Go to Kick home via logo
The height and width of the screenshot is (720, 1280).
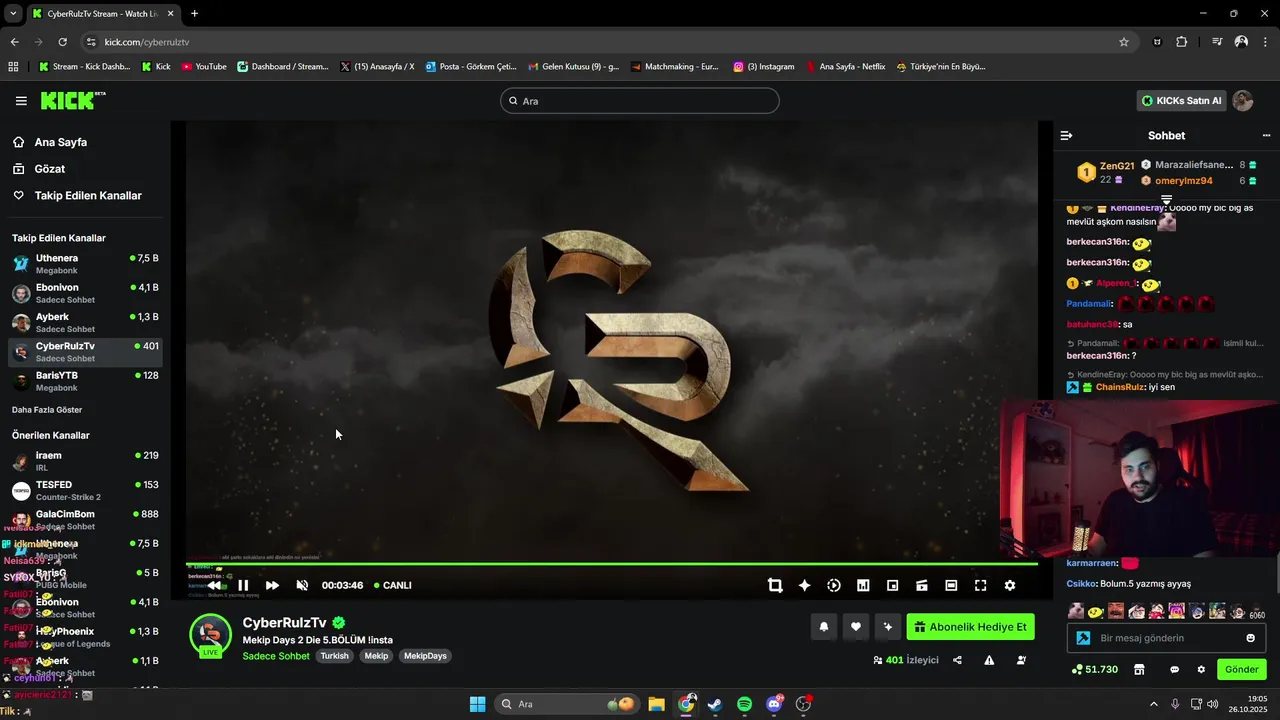(73, 100)
